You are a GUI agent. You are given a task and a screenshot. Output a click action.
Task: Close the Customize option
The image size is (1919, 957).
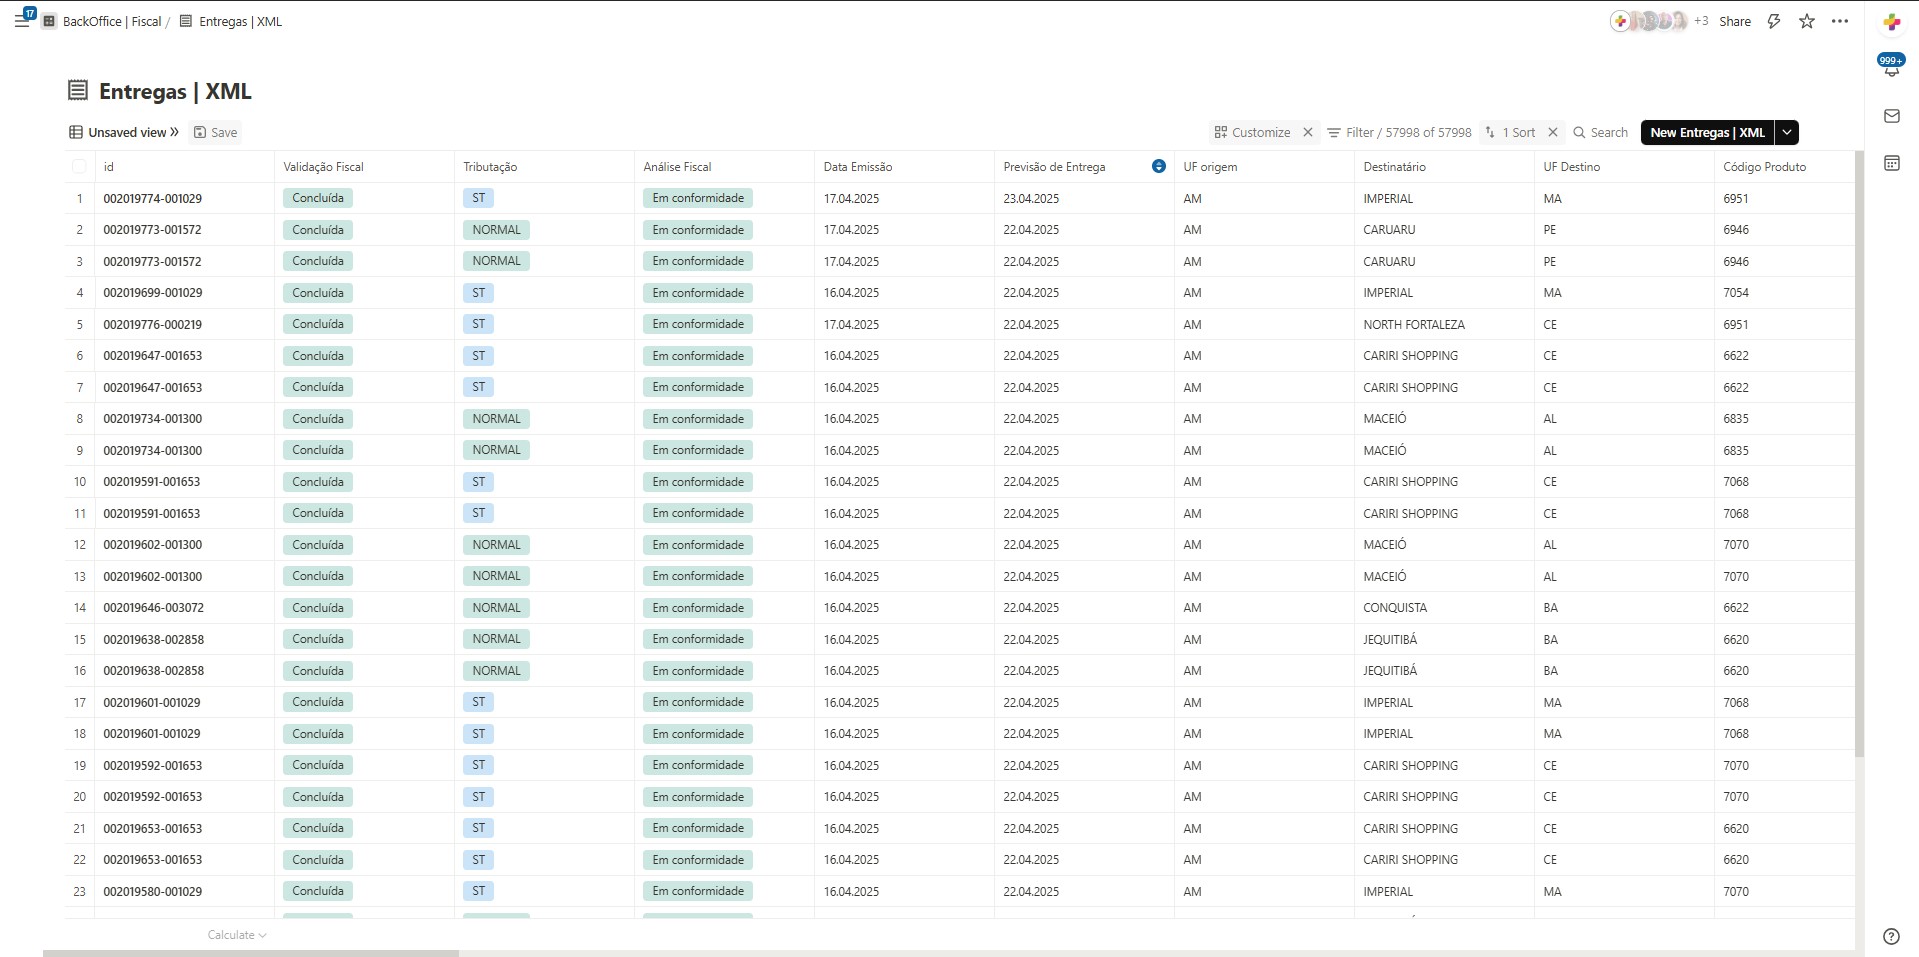(x=1308, y=132)
